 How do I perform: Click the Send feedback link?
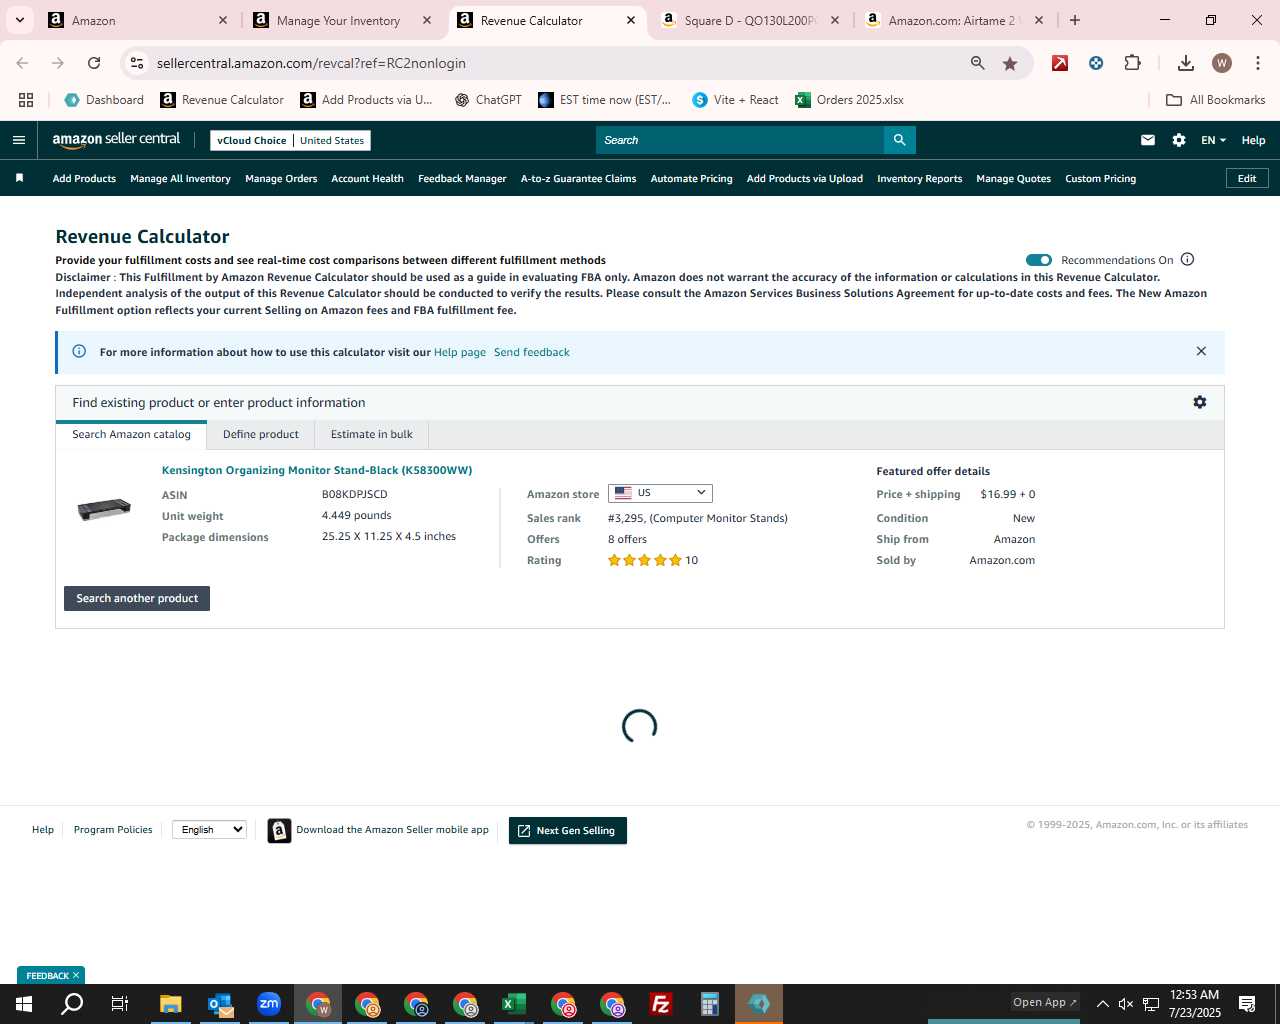[x=532, y=352]
